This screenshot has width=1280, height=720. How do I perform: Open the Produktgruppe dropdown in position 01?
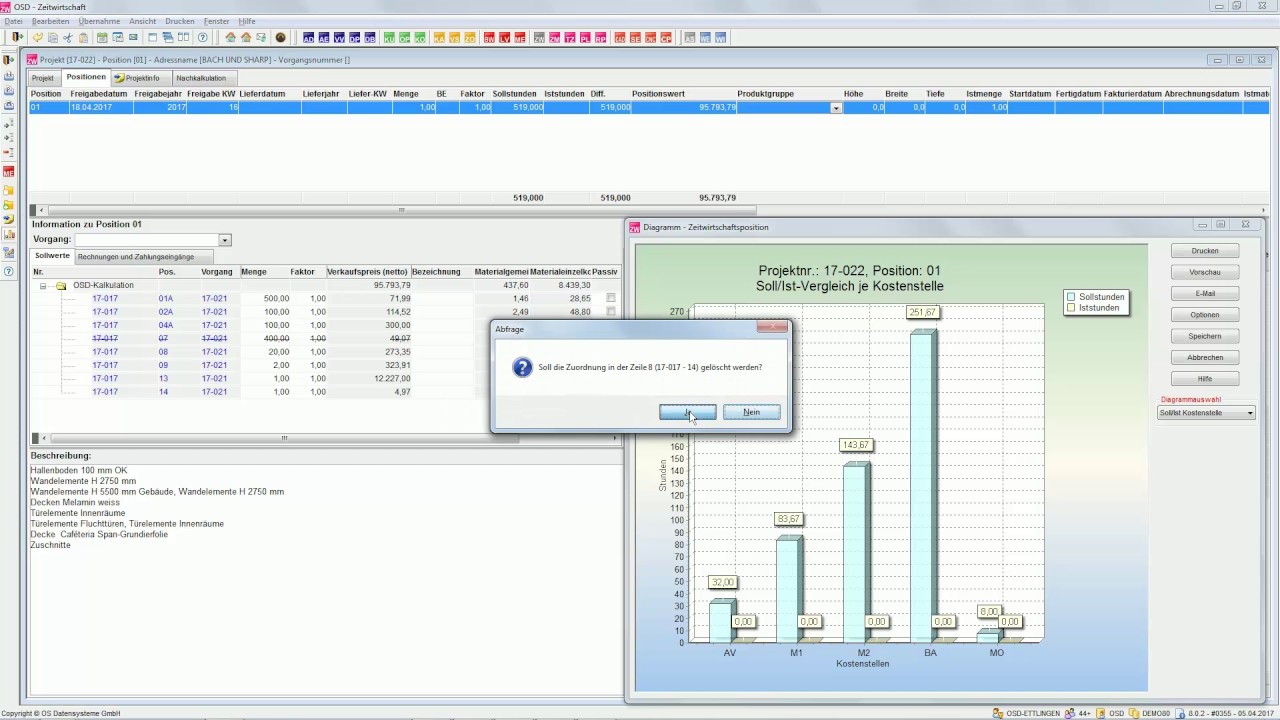click(x=837, y=108)
